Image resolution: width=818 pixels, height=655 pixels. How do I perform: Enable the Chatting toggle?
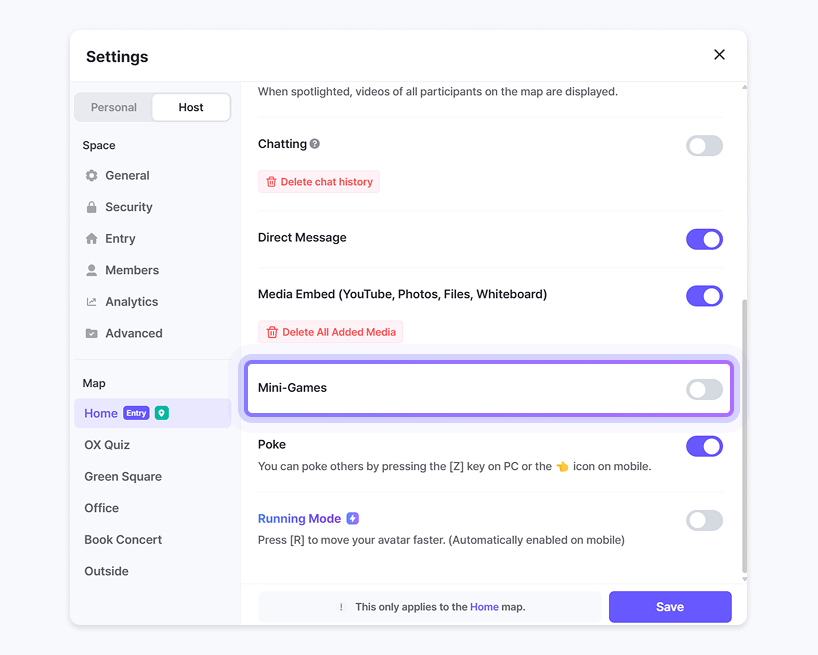point(704,146)
